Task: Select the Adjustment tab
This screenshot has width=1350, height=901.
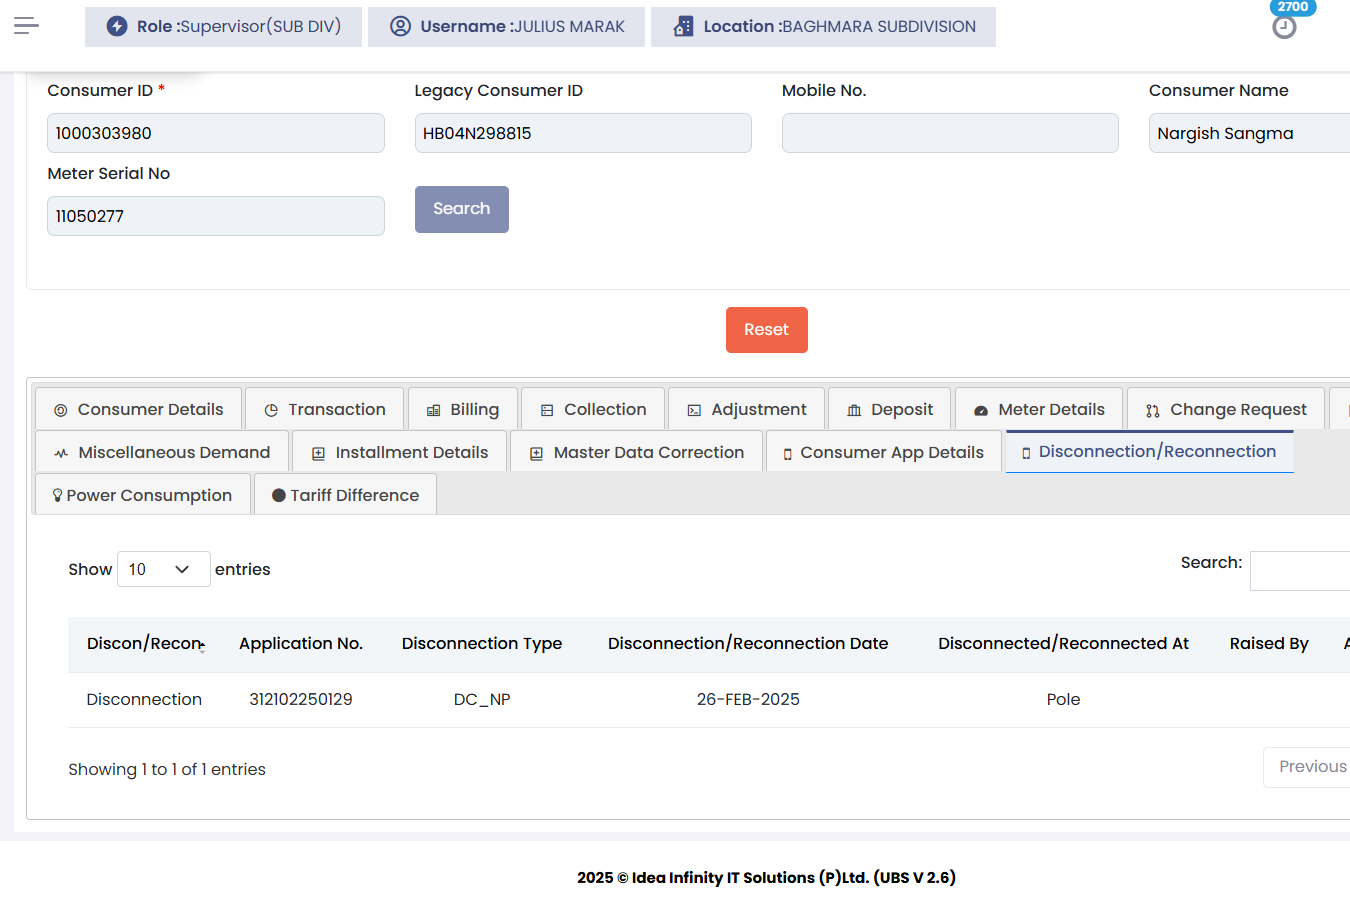Action: (x=747, y=409)
